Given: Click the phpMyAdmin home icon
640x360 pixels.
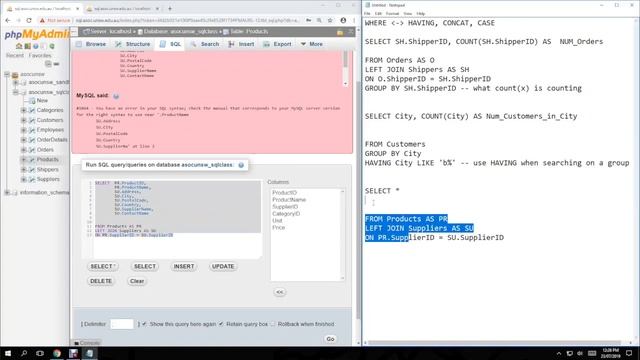Looking at the screenshot, I should [19, 46].
